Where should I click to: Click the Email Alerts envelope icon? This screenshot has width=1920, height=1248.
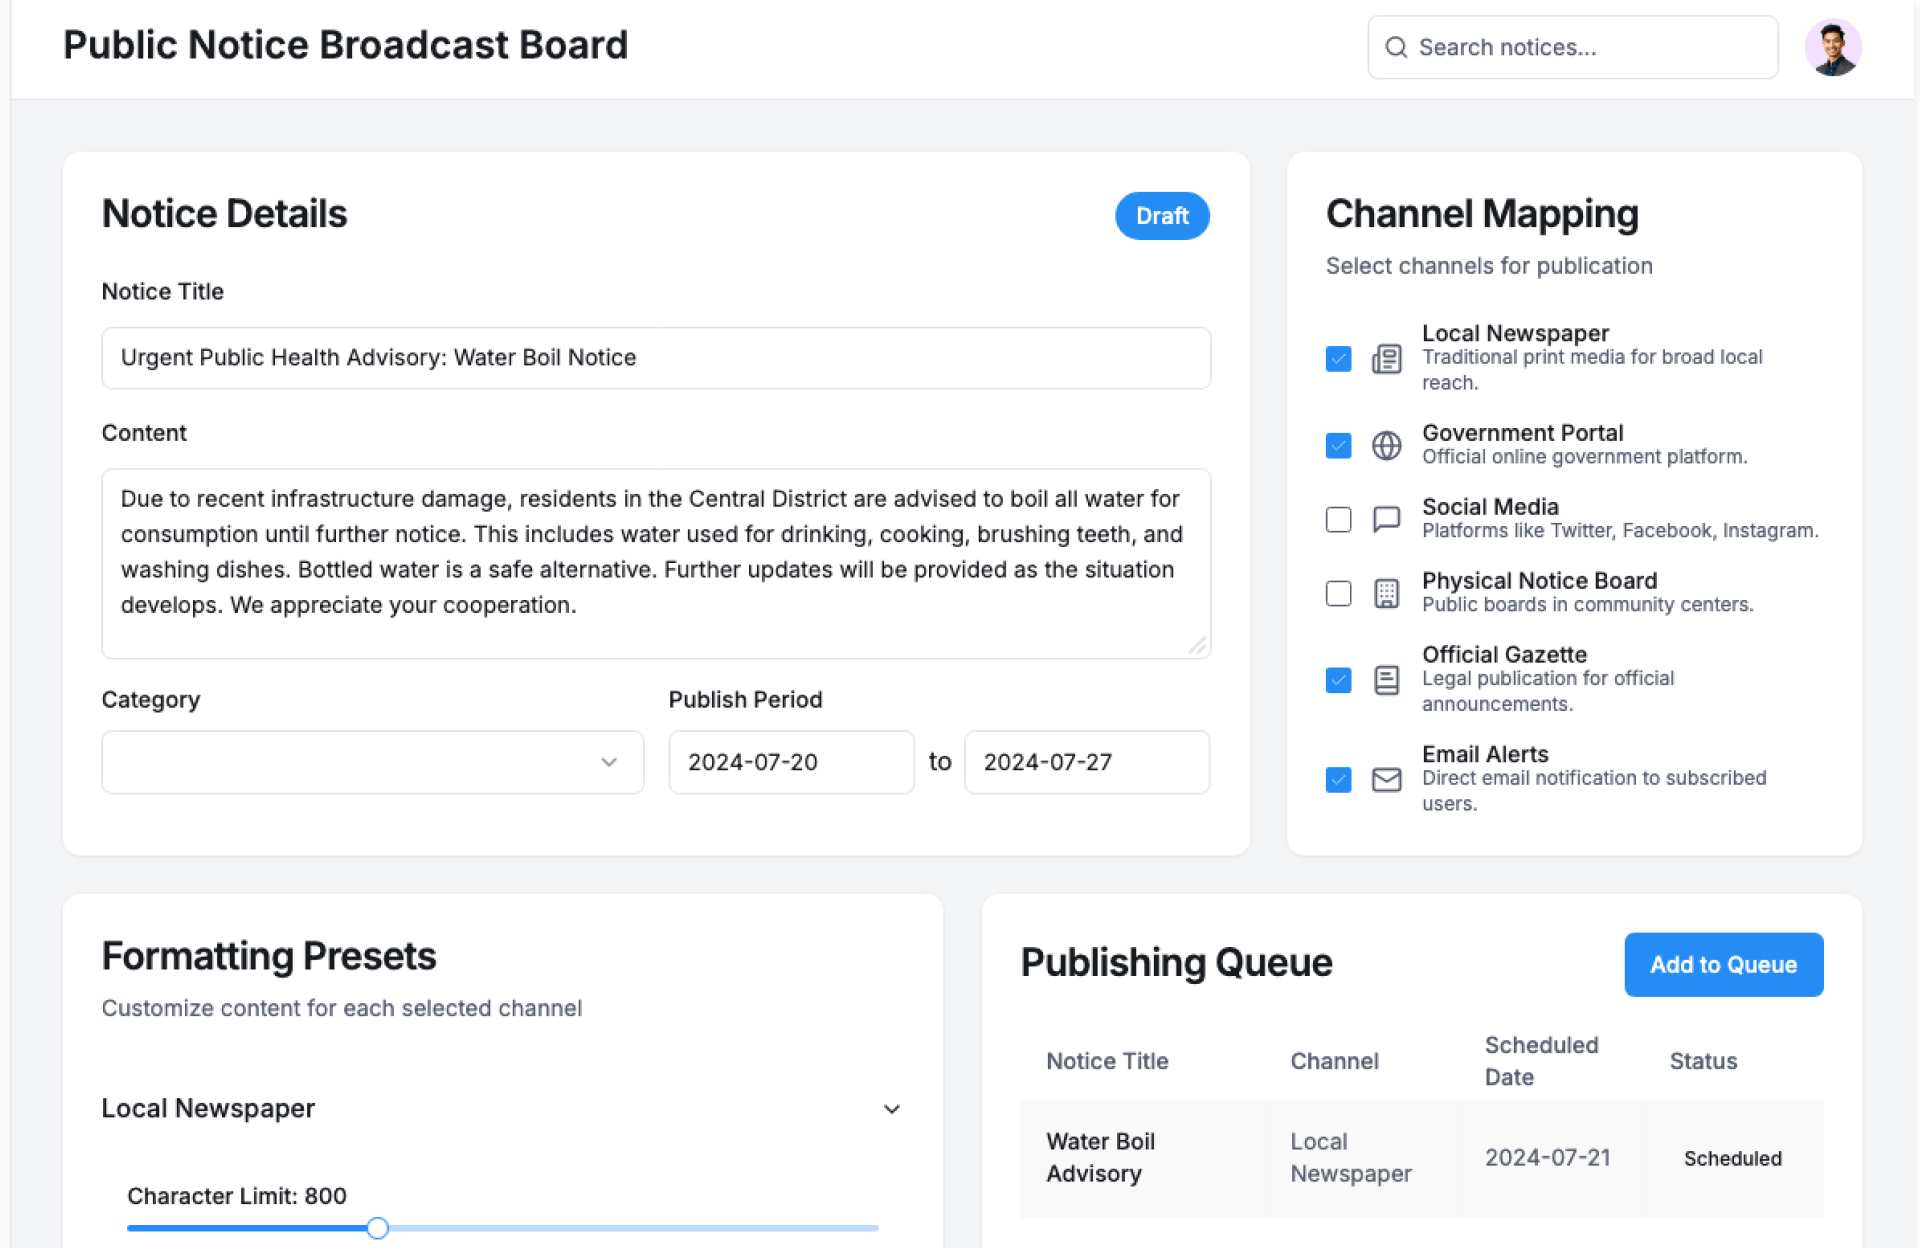[x=1386, y=779]
